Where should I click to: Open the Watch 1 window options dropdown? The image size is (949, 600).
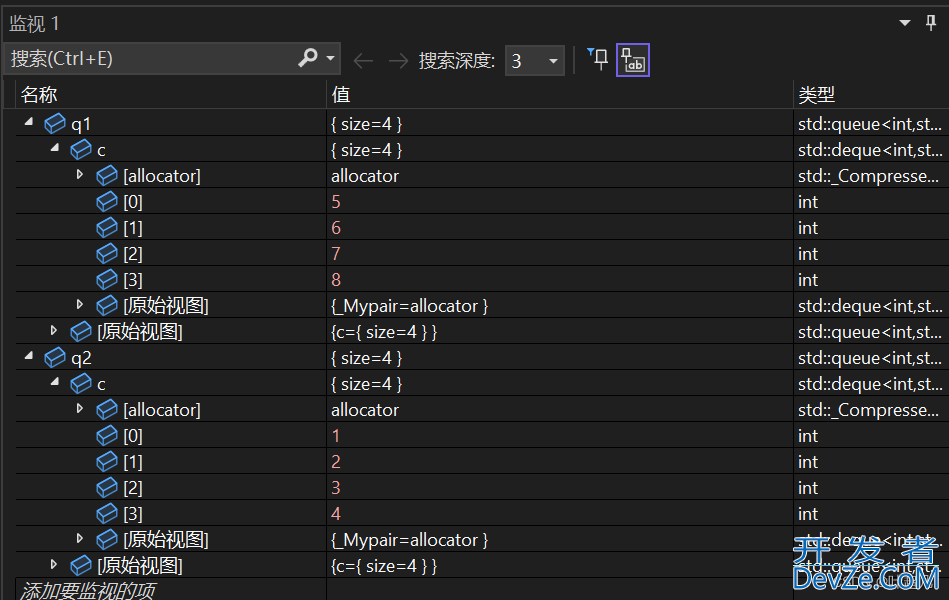tap(905, 23)
